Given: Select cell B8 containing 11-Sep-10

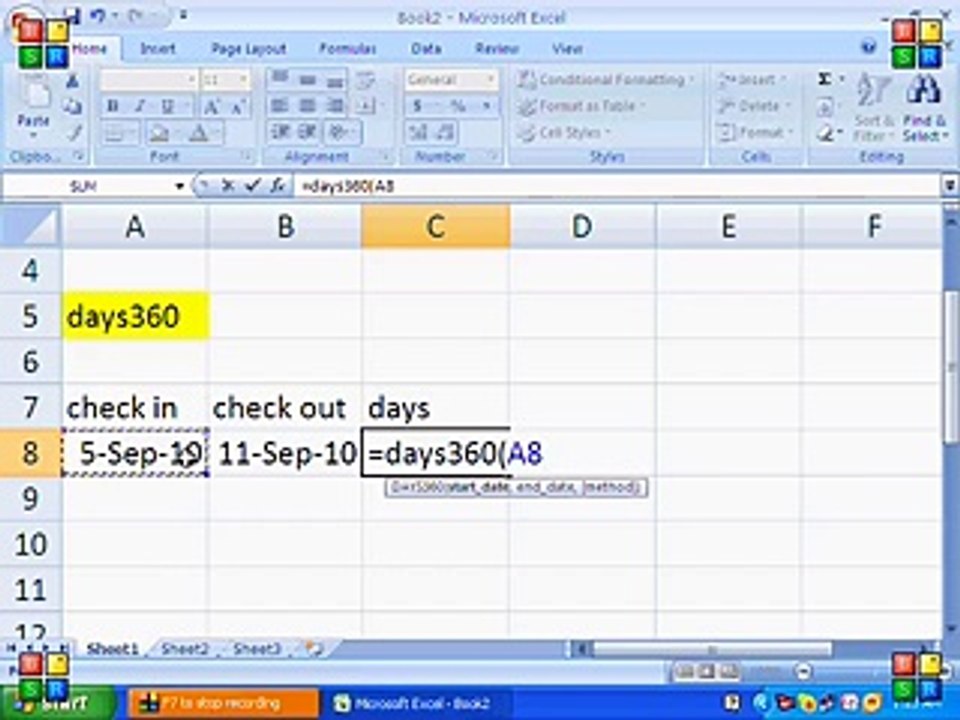Looking at the screenshot, I should click(x=285, y=454).
